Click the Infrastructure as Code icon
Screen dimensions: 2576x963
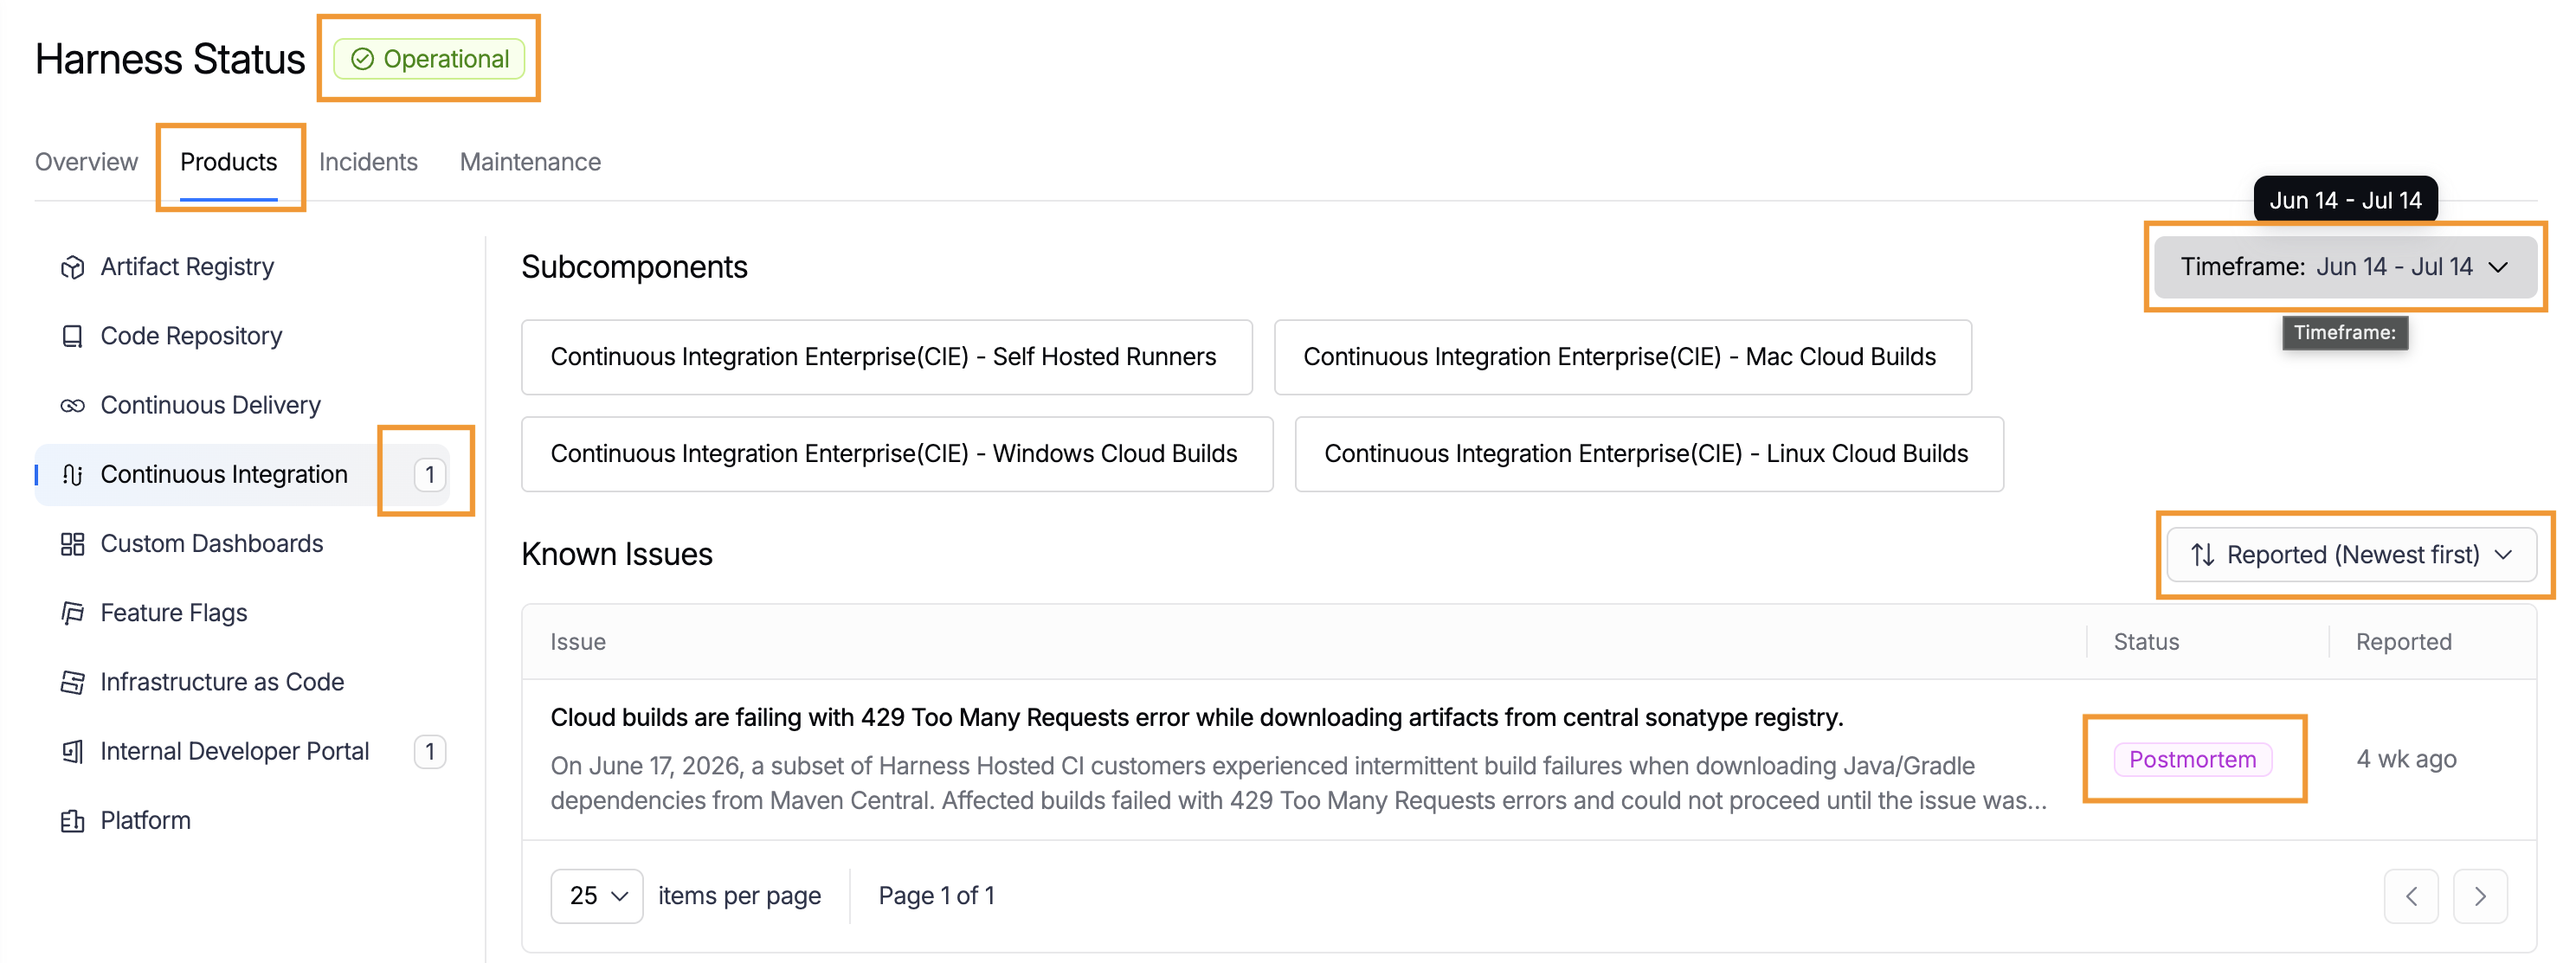click(x=72, y=682)
